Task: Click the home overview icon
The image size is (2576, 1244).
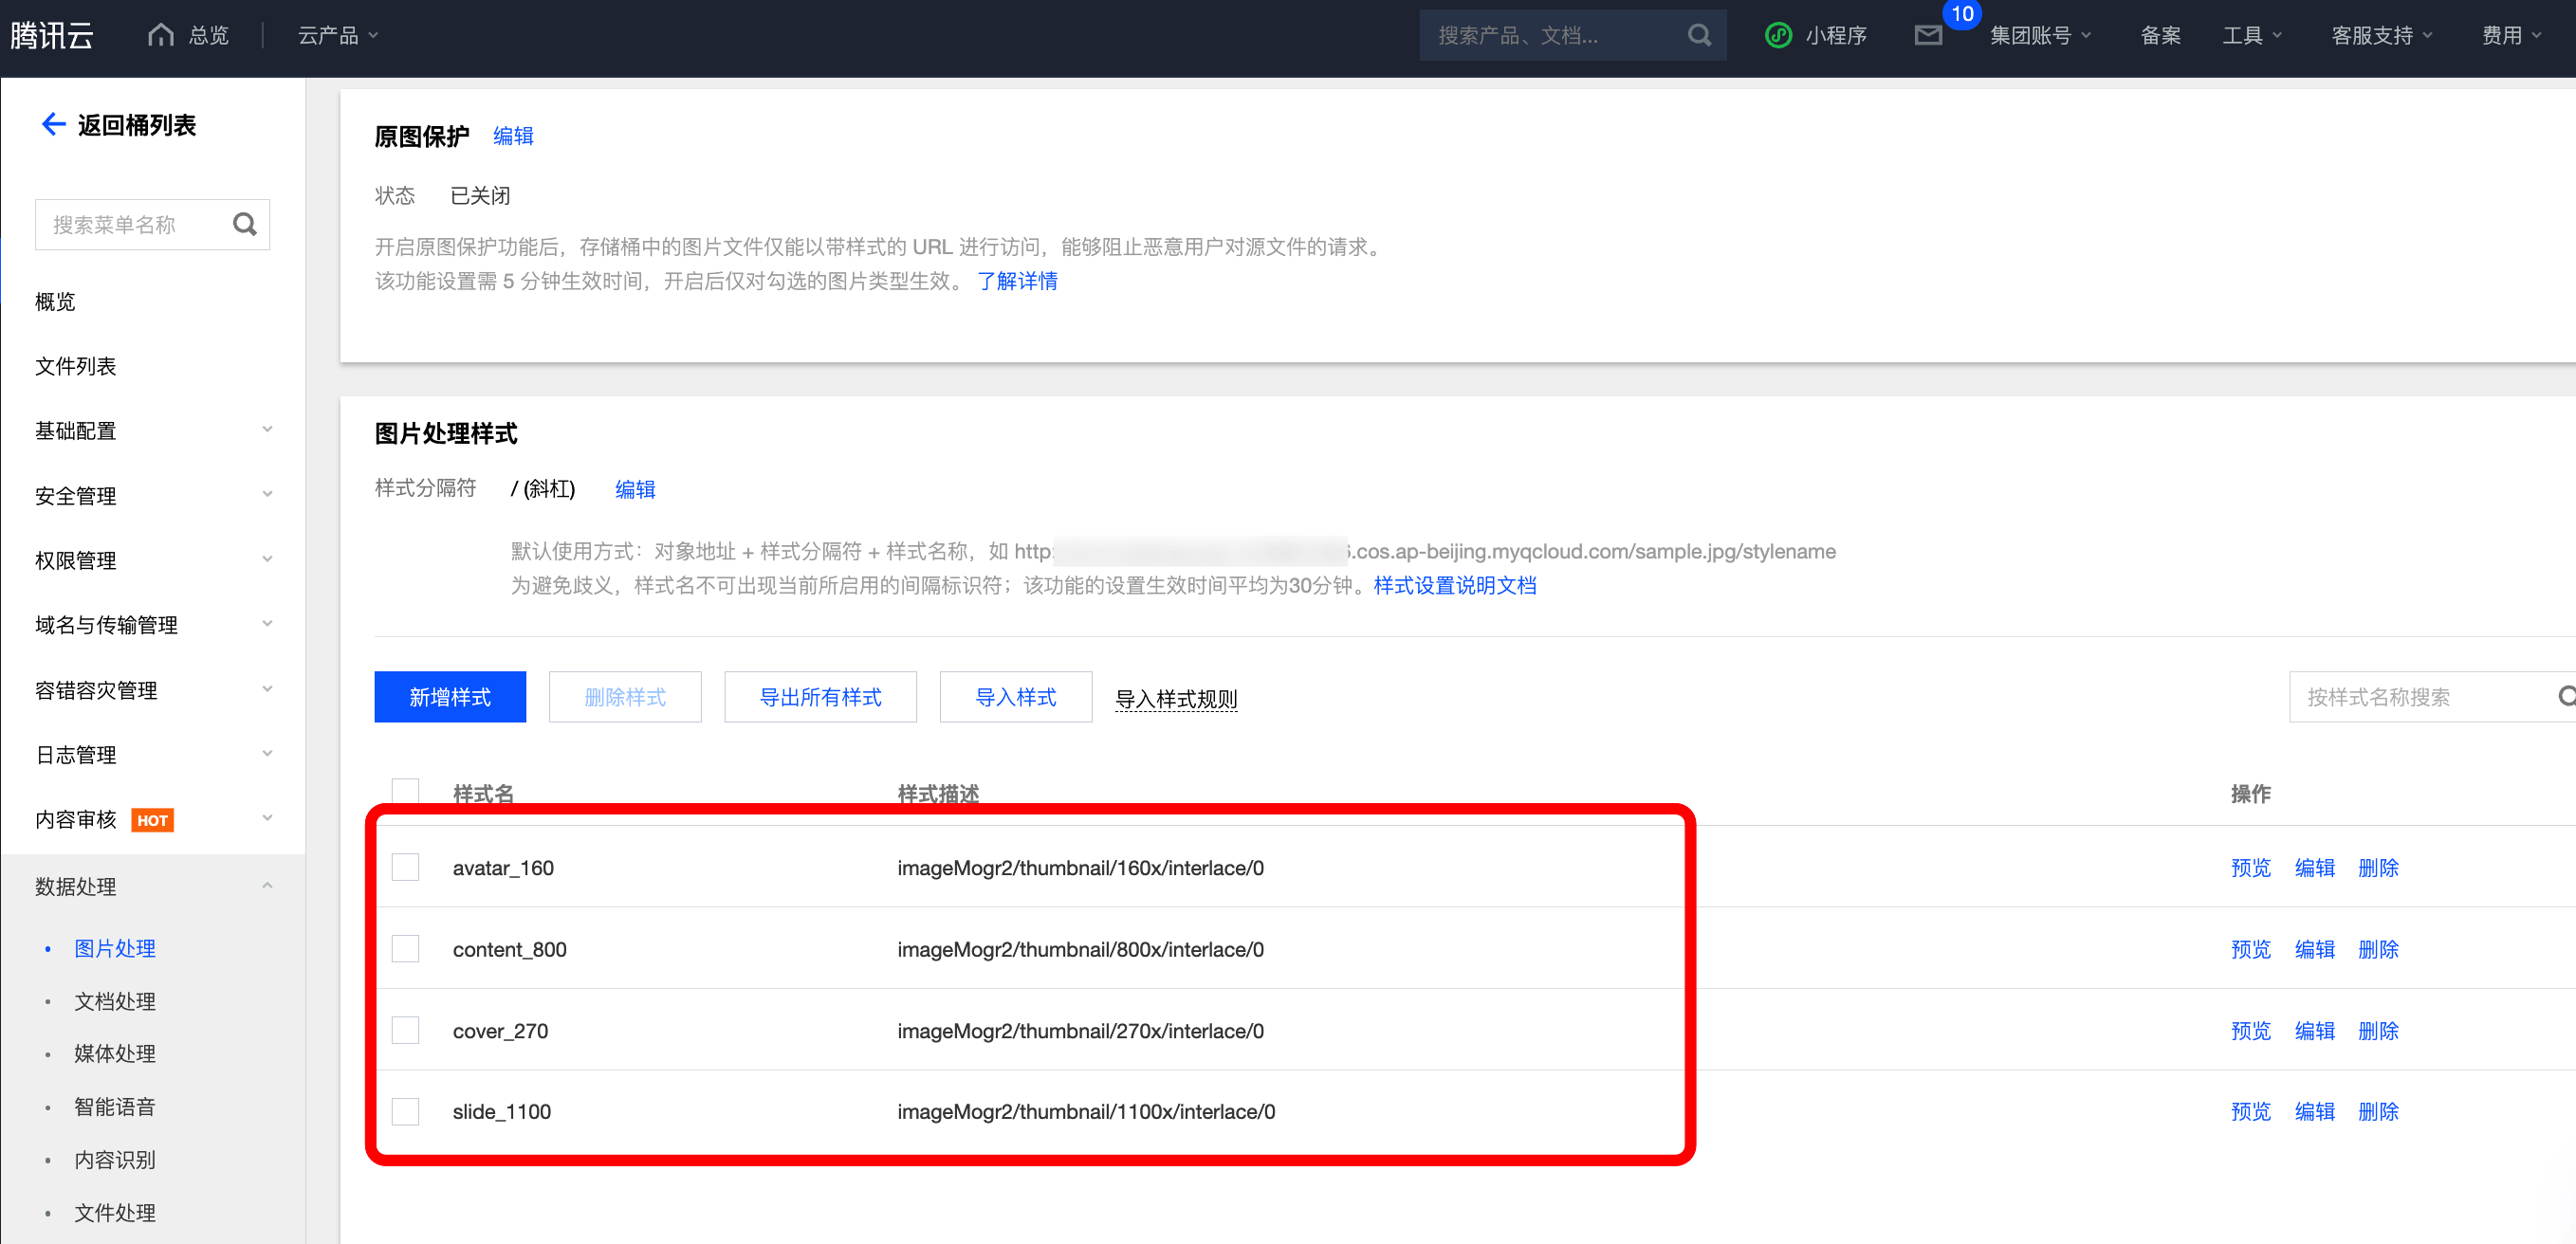Action: click(x=160, y=35)
